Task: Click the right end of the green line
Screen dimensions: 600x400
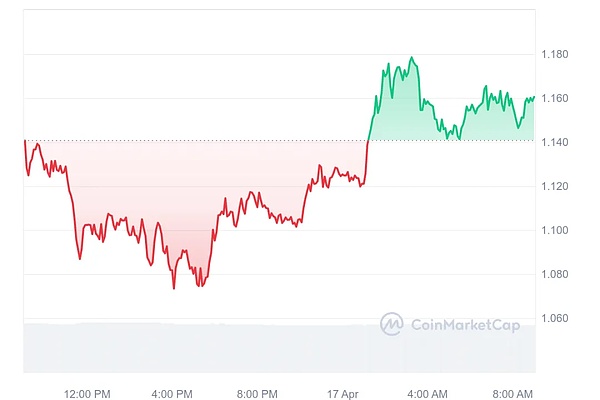Action: pos(534,97)
